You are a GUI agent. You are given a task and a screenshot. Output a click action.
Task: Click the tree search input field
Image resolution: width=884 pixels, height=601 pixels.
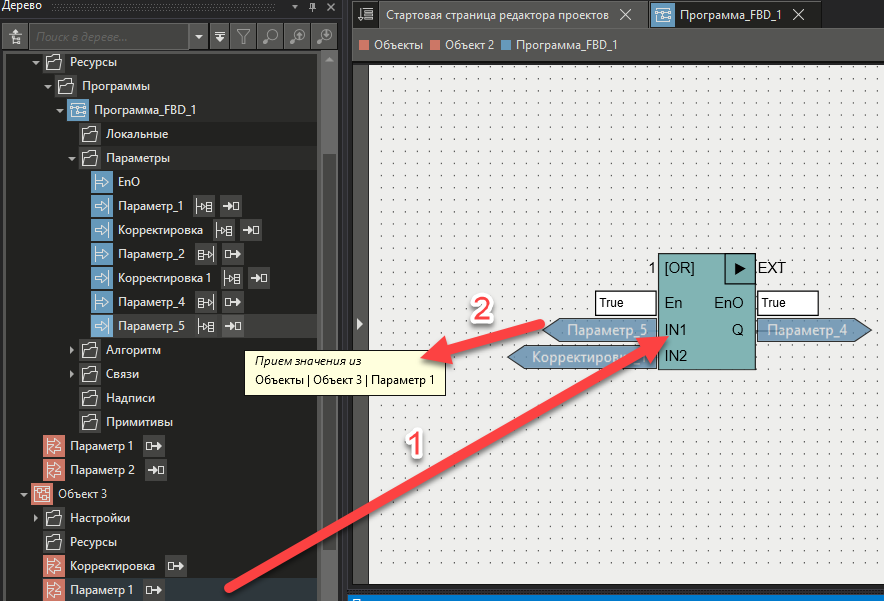pyautogui.click(x=109, y=37)
